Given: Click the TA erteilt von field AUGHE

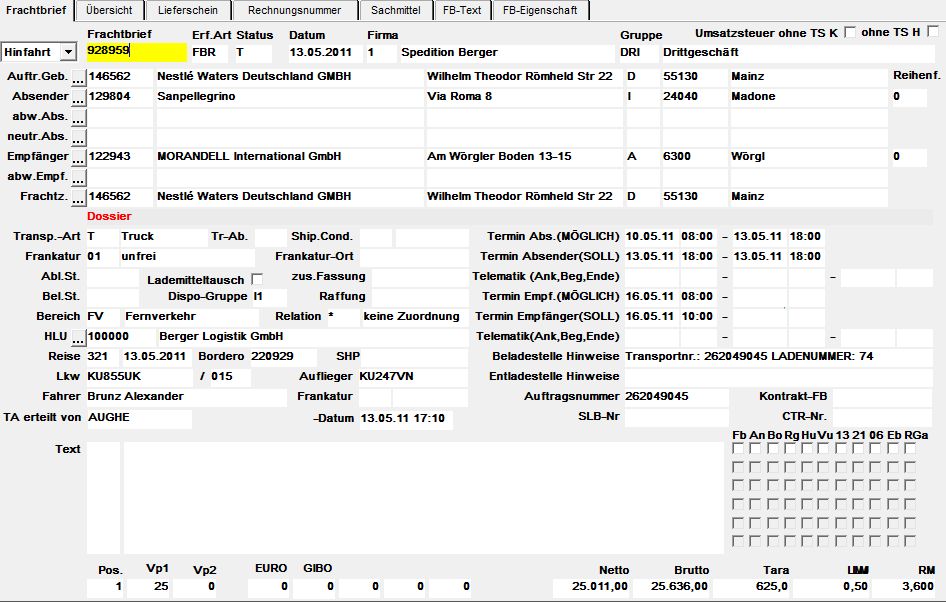Looking at the screenshot, I should tap(139, 417).
